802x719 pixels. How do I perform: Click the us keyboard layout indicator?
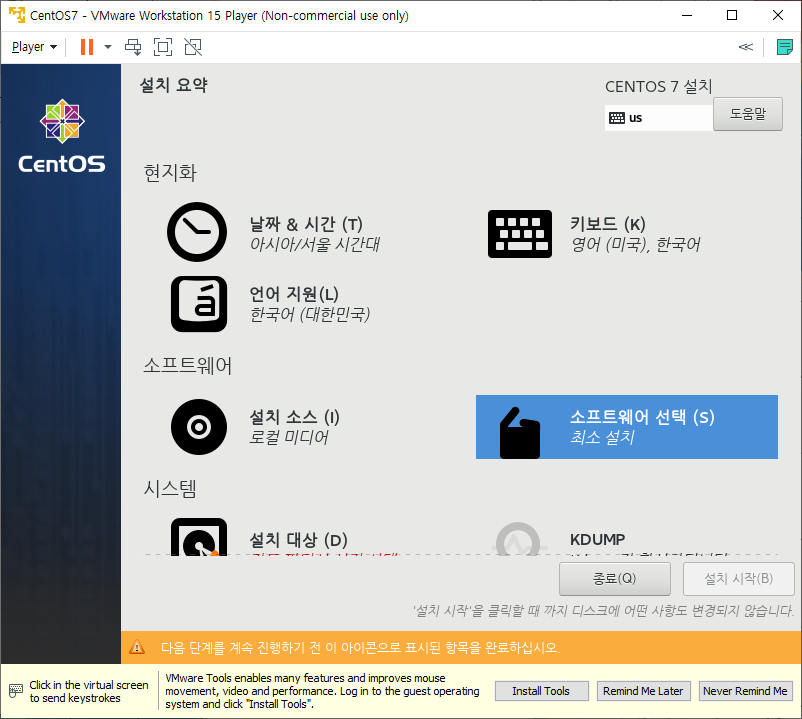pyautogui.click(x=659, y=118)
